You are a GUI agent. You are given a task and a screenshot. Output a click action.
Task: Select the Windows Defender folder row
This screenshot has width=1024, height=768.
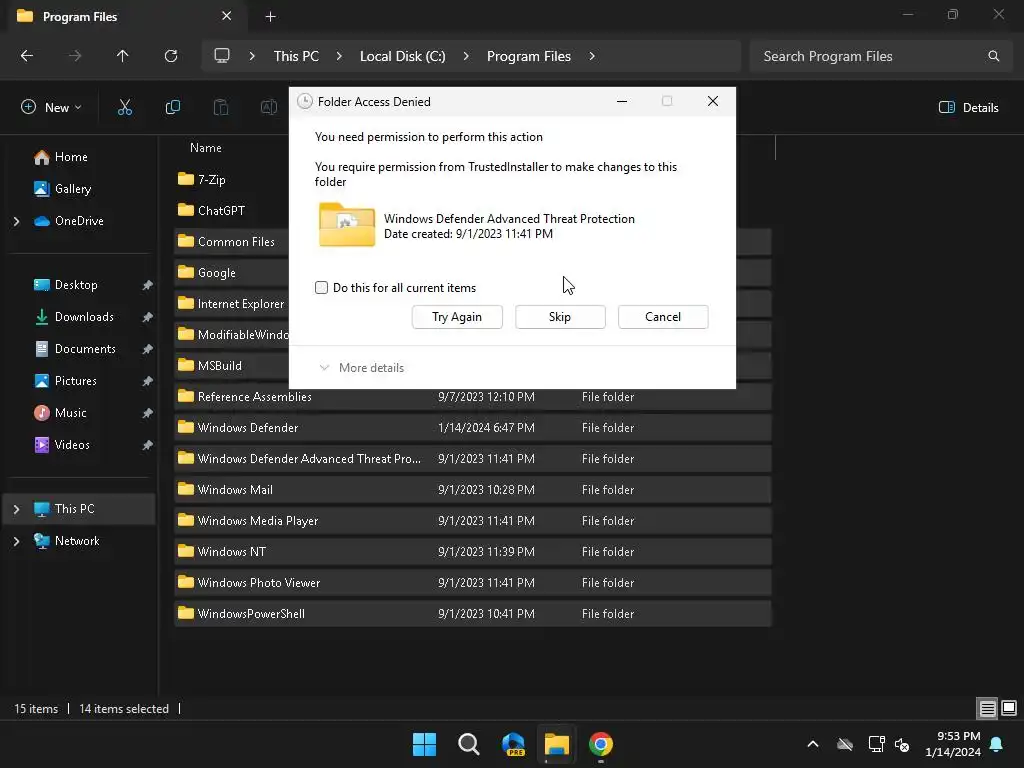[473, 428]
